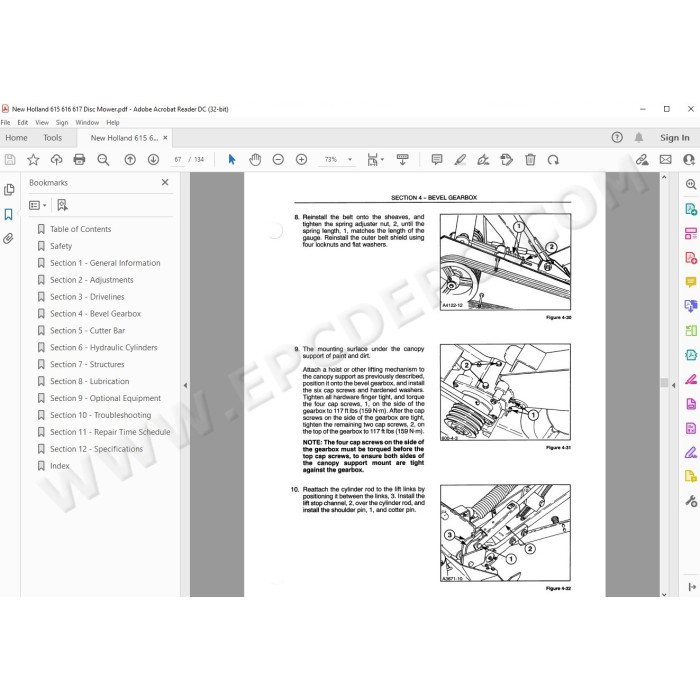Screen dimensions: 700x700
Task: Select the highlight text pen tool
Action: click(460, 159)
